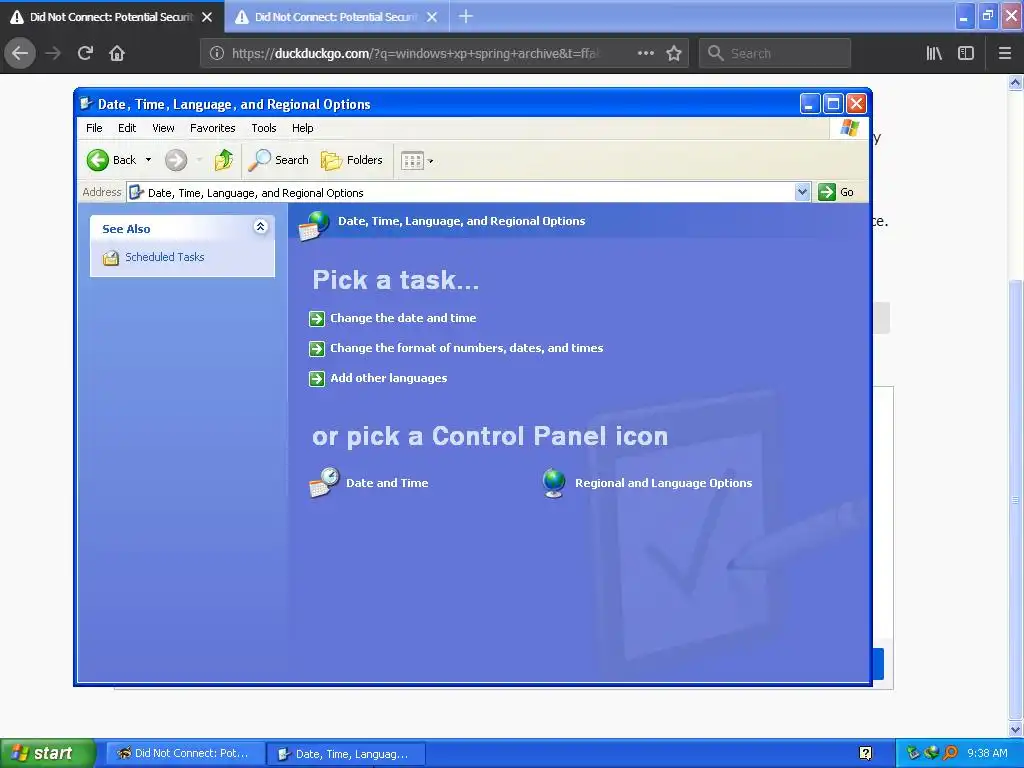Open the Edit menu
The height and width of the screenshot is (768, 1024).
(127, 128)
